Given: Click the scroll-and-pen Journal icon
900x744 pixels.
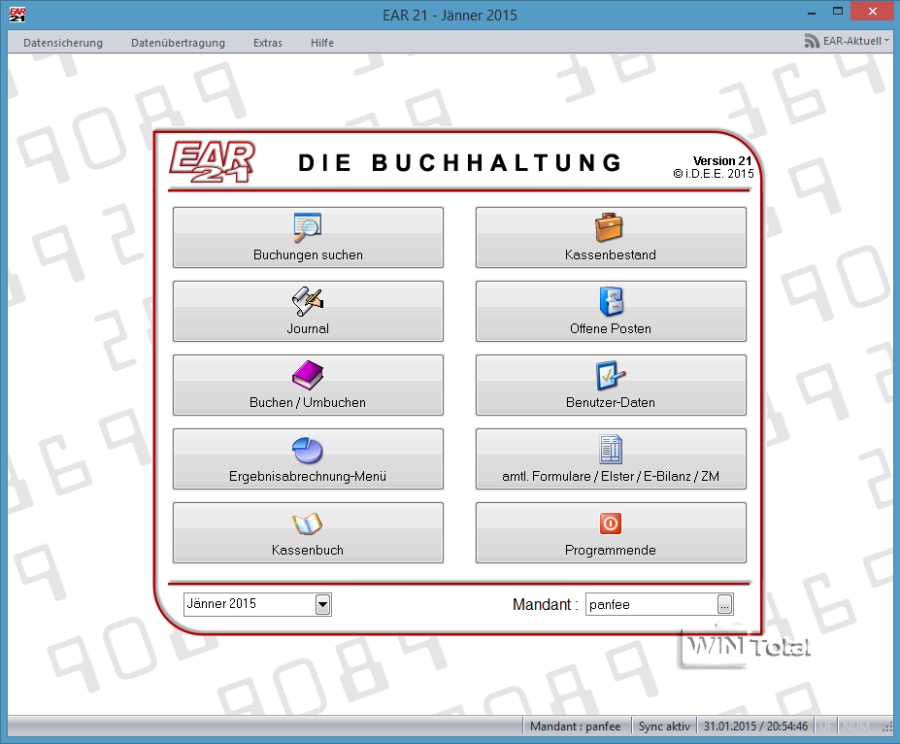Looking at the screenshot, I should [x=308, y=301].
